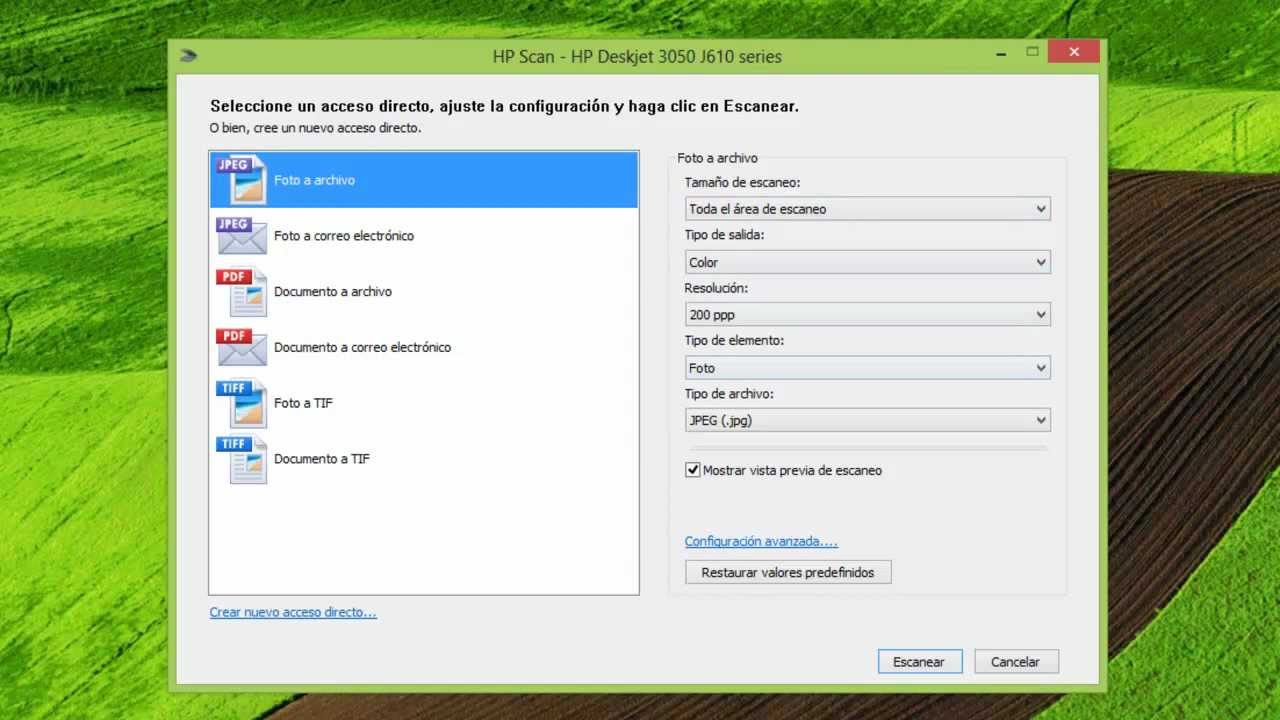
Task: Close the HP Scan window
Action: (1074, 52)
